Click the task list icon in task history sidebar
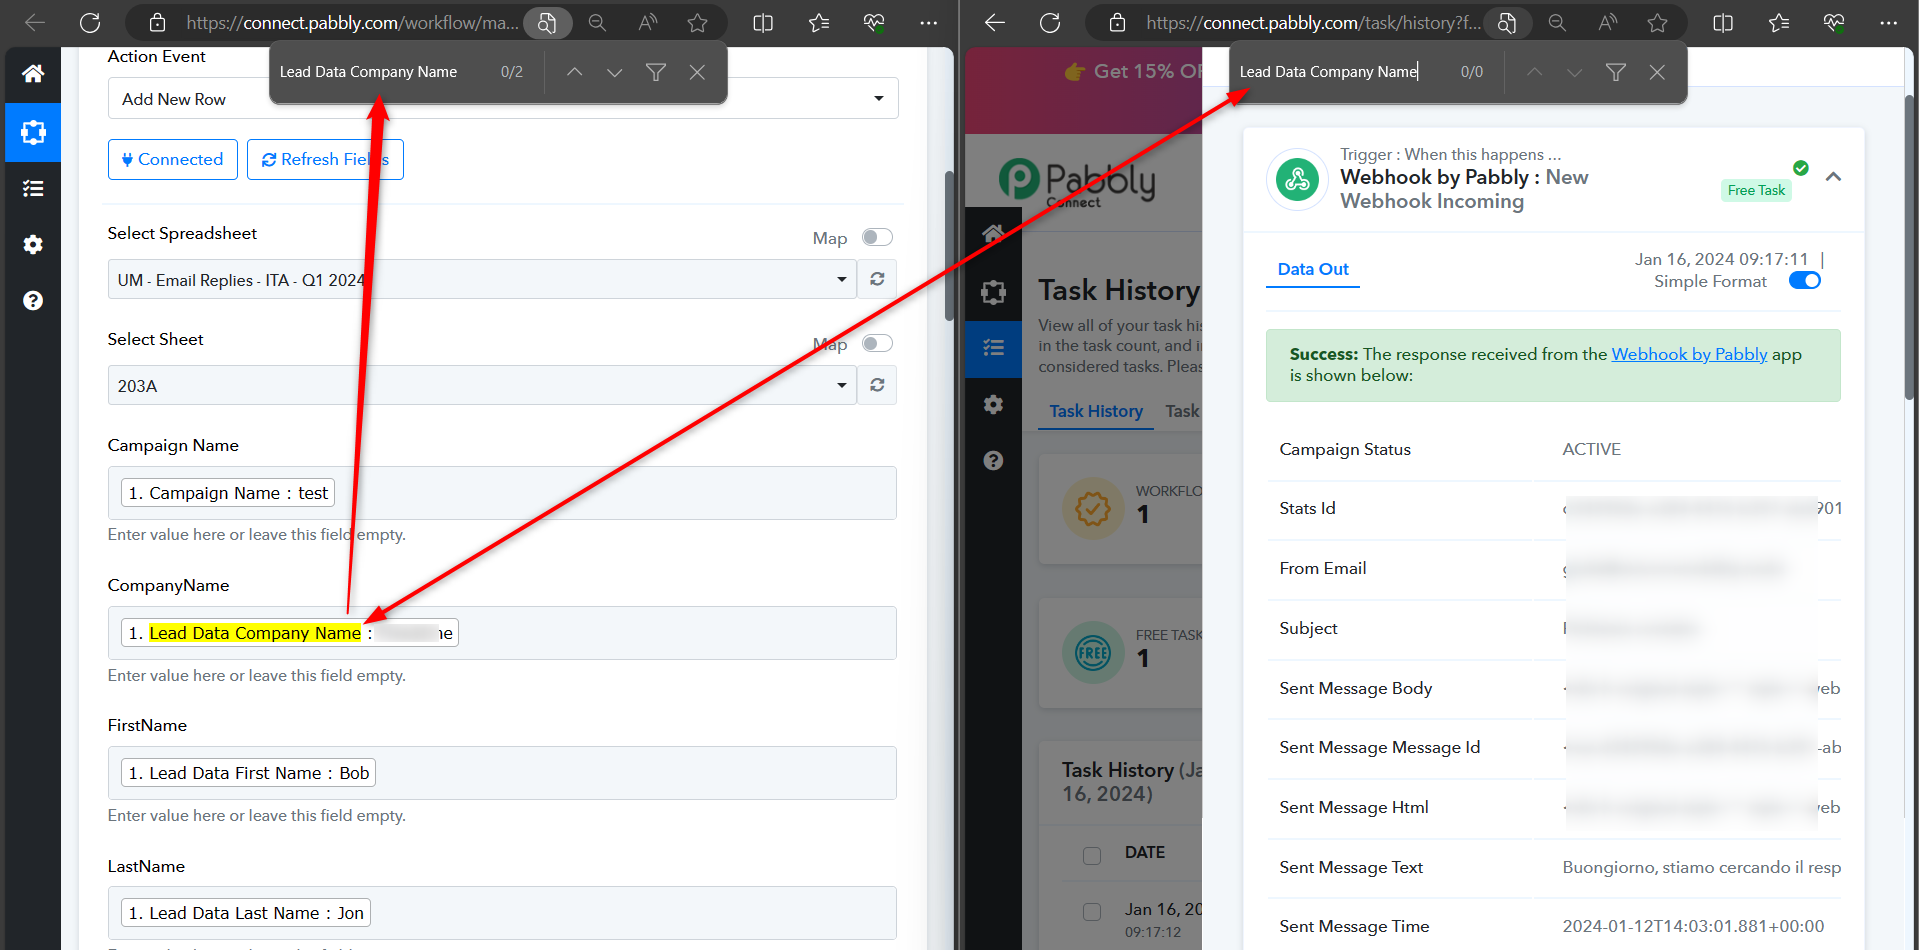This screenshot has width=1919, height=950. (993, 348)
